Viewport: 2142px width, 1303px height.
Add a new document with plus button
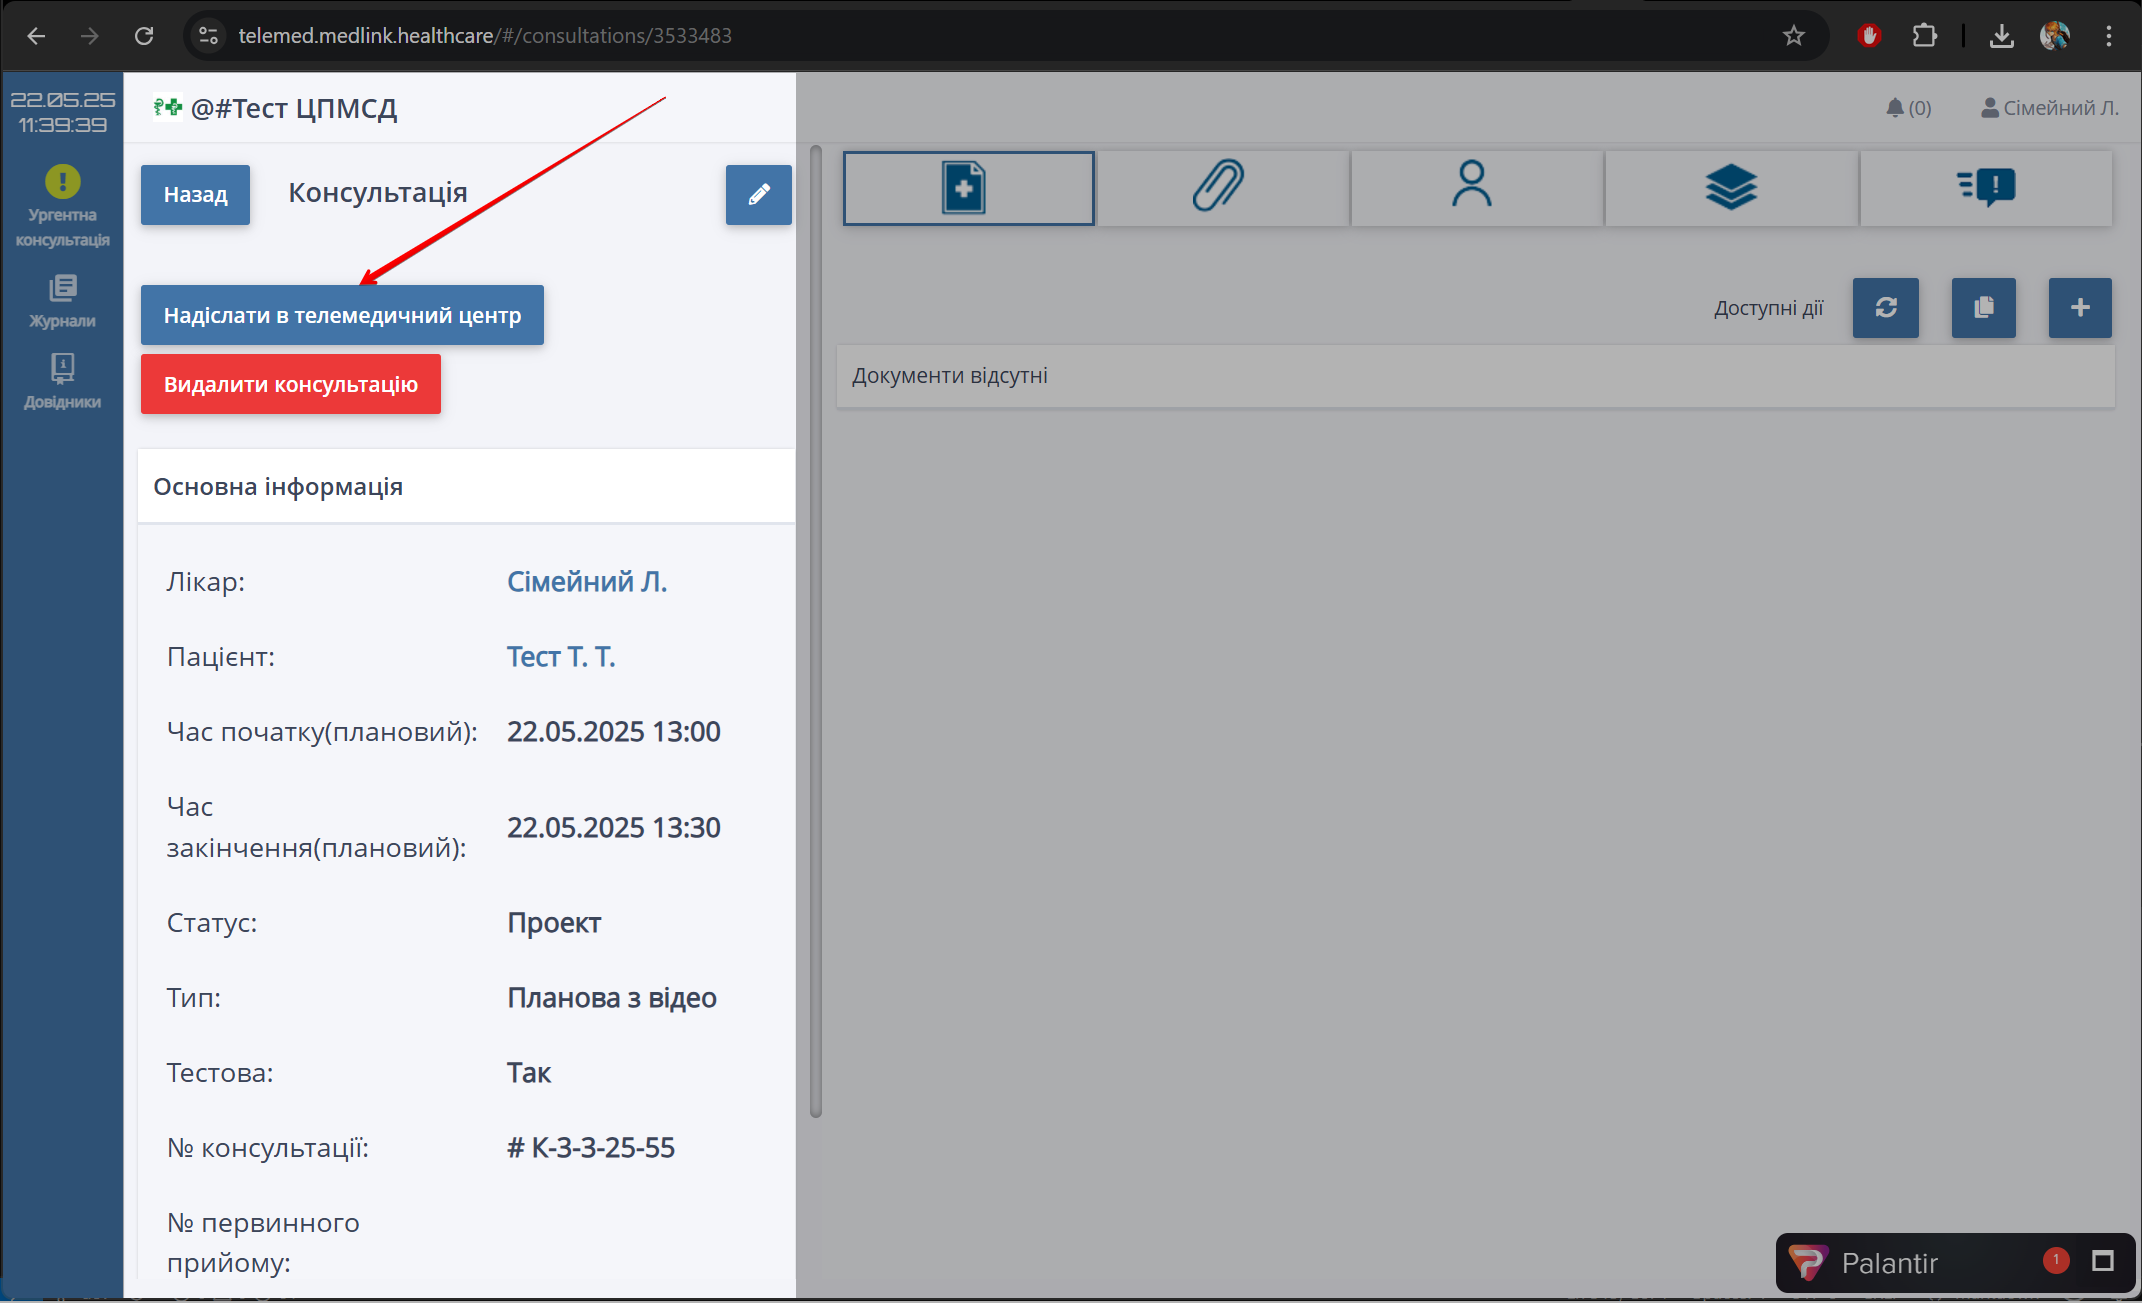tap(2079, 308)
